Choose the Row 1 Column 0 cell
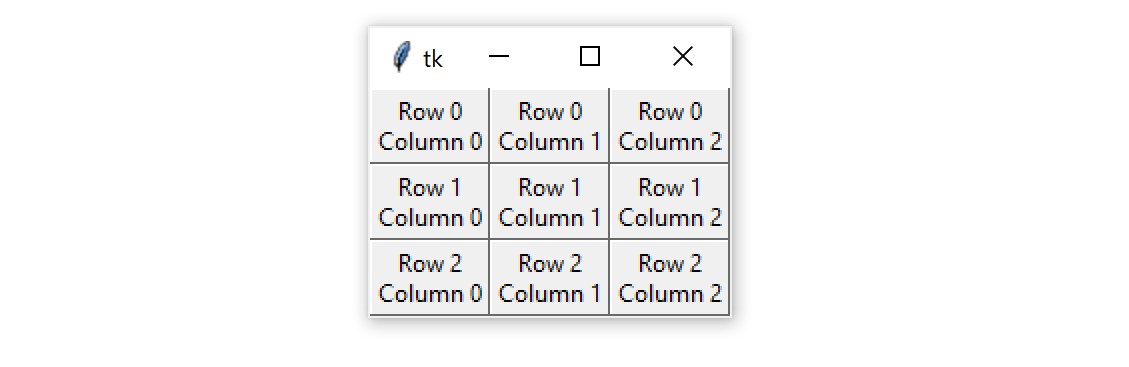This screenshot has height=367, width=1129. 430,201
